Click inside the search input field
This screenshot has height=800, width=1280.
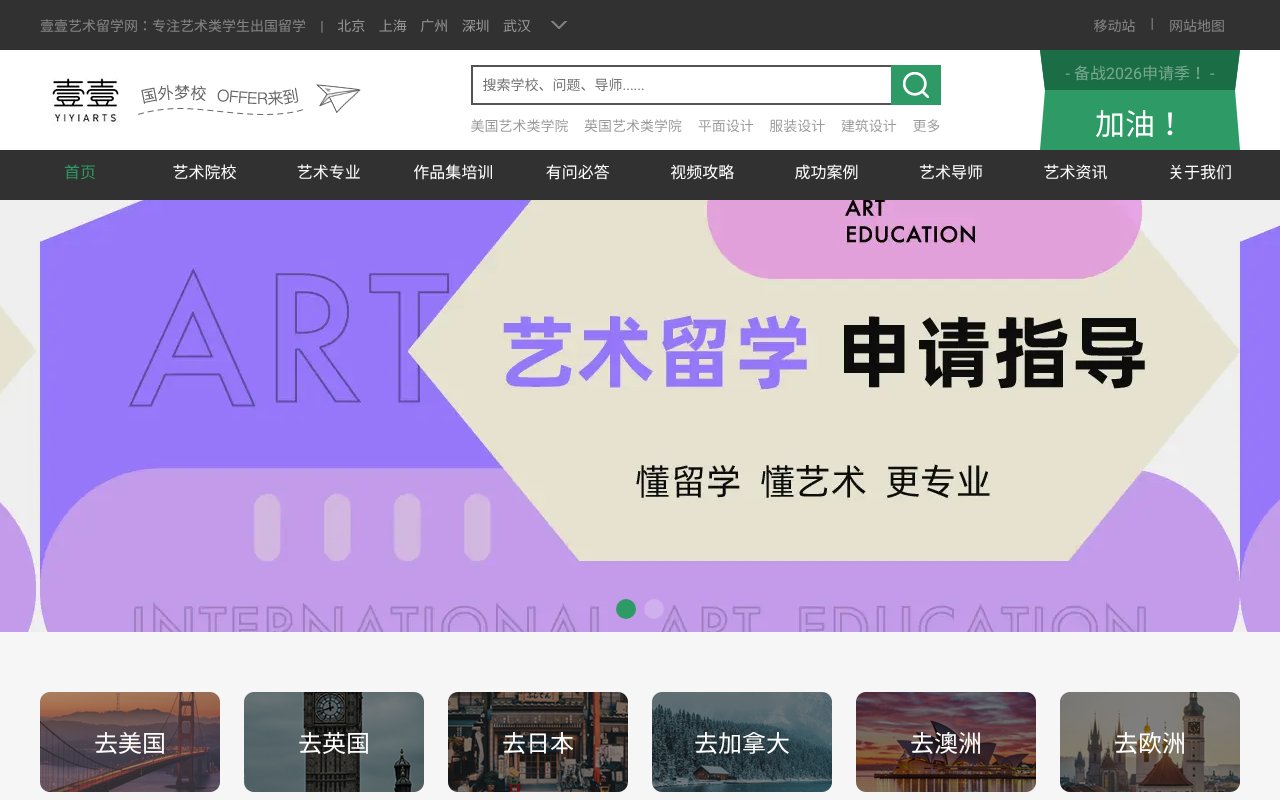click(680, 85)
